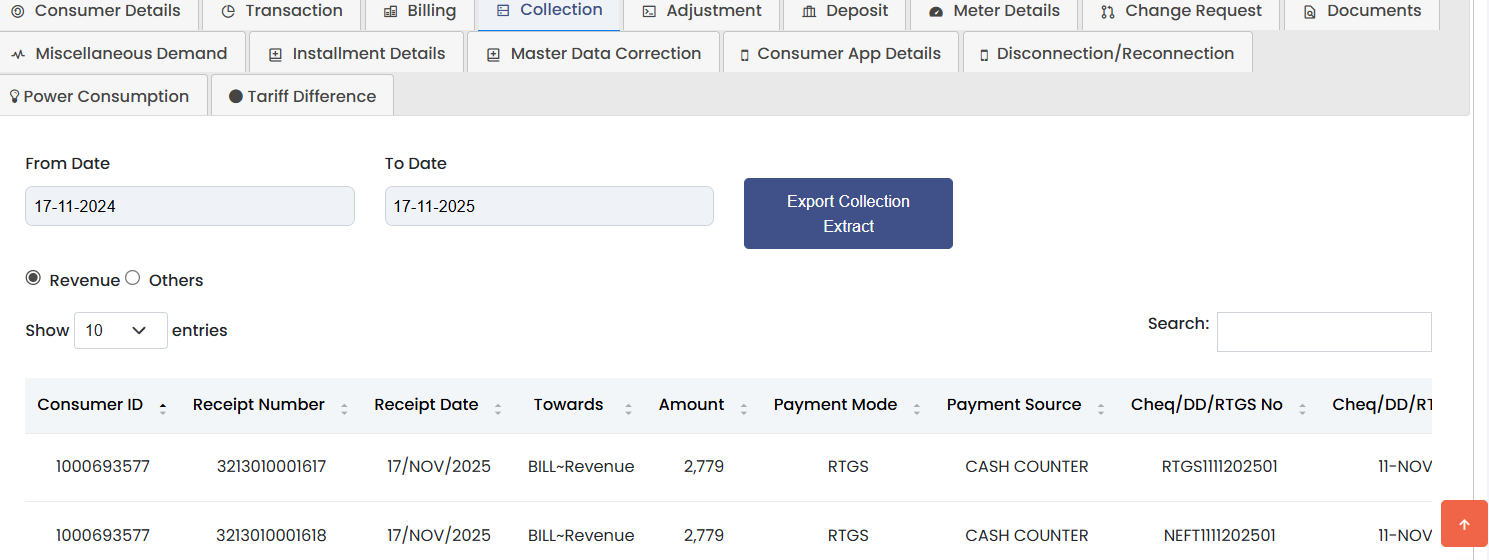
Task: Click the Deposit bank icon
Action: tap(809, 12)
